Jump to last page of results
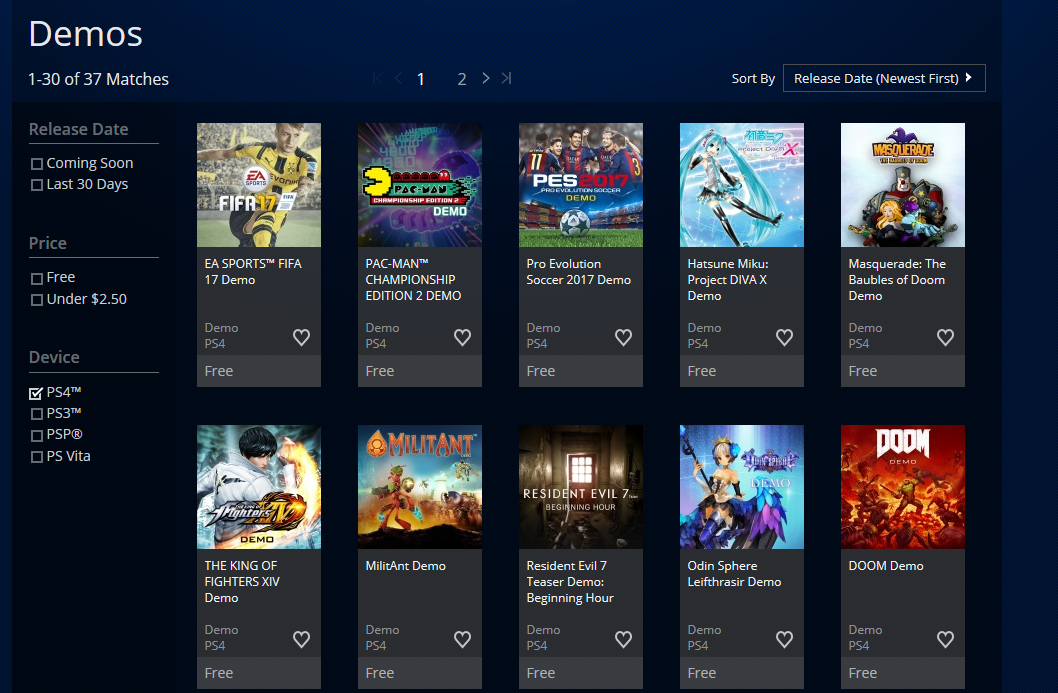The height and width of the screenshot is (693, 1058). coord(507,78)
